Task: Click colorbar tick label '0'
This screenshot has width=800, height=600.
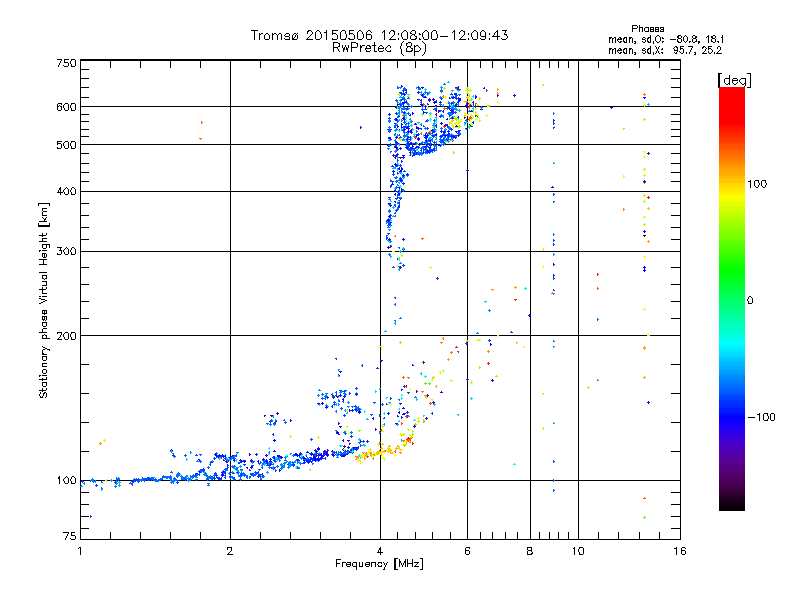Action: point(750,301)
